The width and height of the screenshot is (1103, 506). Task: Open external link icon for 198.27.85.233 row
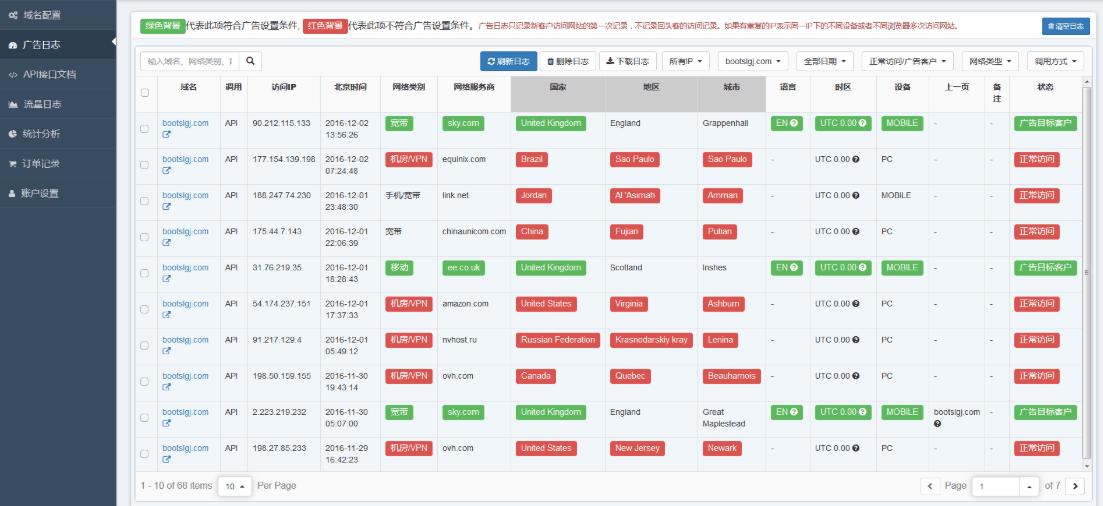pos(167,459)
